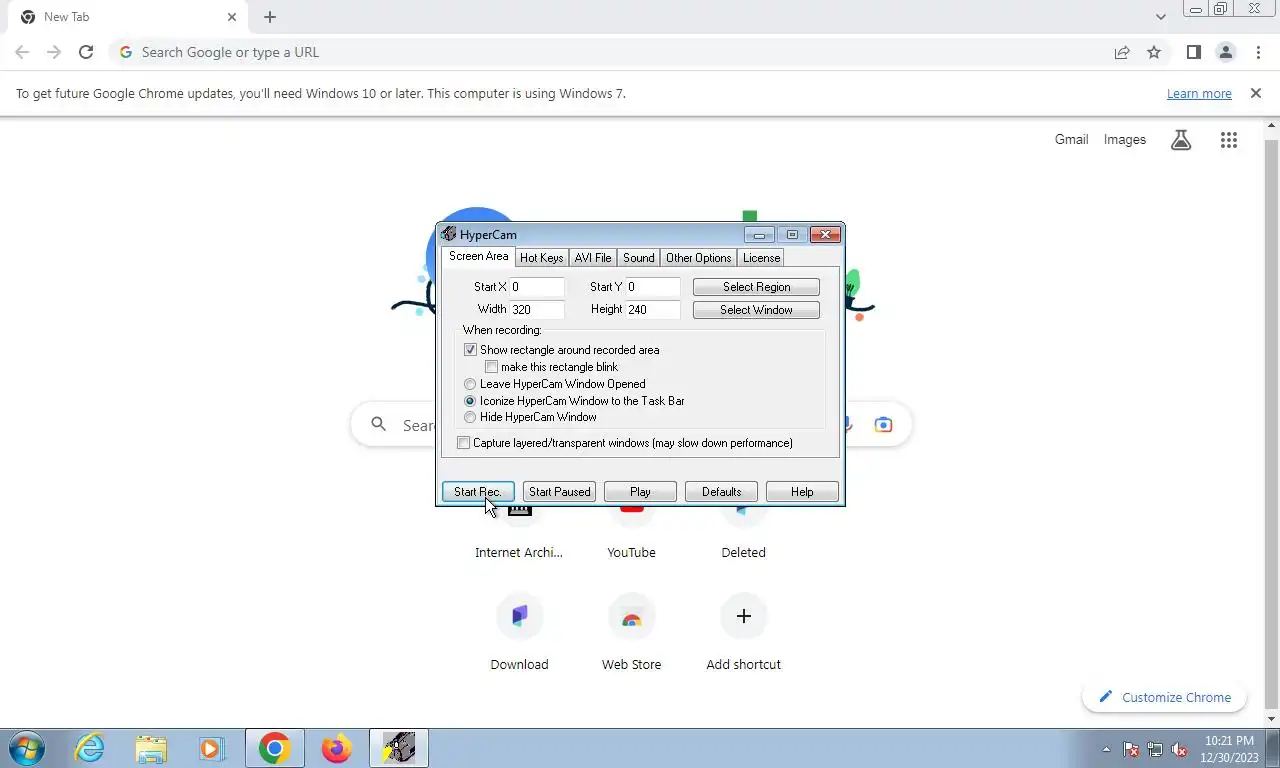
Task: Select Hide HyperCam Window option
Action: [x=470, y=417]
